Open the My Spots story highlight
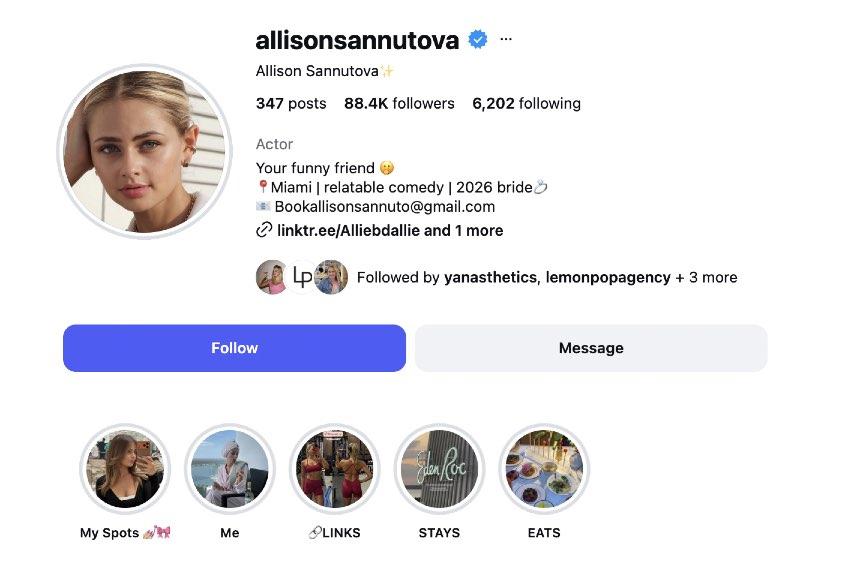The image size is (857, 565). tap(125, 469)
